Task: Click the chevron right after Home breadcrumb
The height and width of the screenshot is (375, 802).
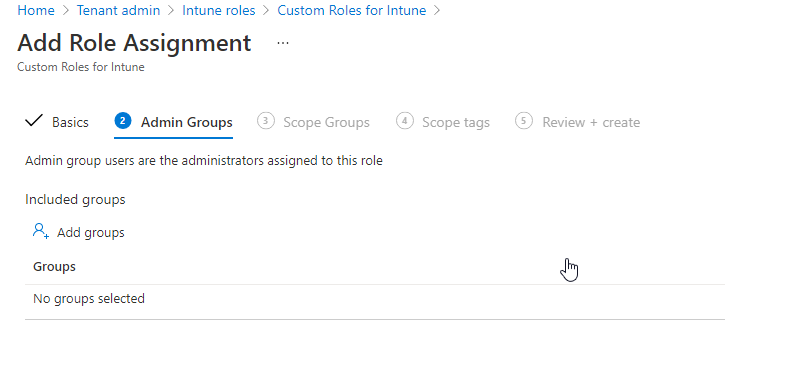Action: click(65, 10)
